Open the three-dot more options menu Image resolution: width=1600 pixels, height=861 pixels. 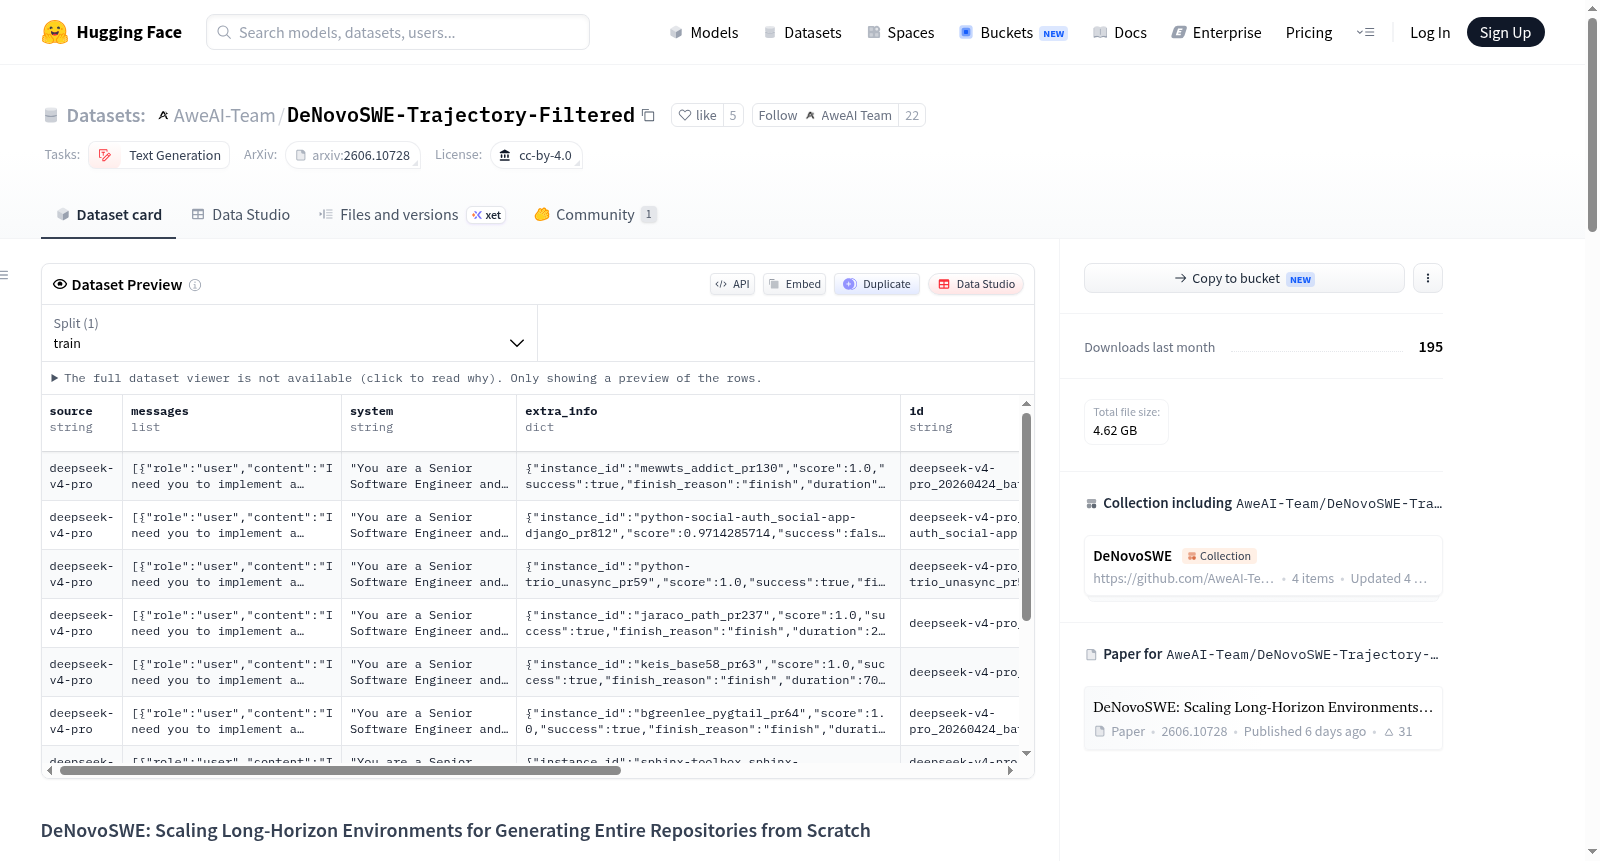click(x=1428, y=278)
